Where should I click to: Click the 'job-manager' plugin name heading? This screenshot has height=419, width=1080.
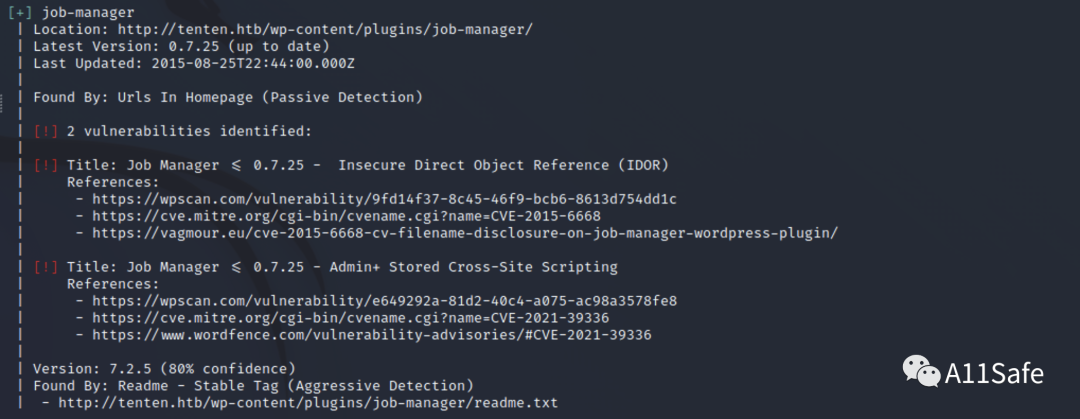click(87, 13)
